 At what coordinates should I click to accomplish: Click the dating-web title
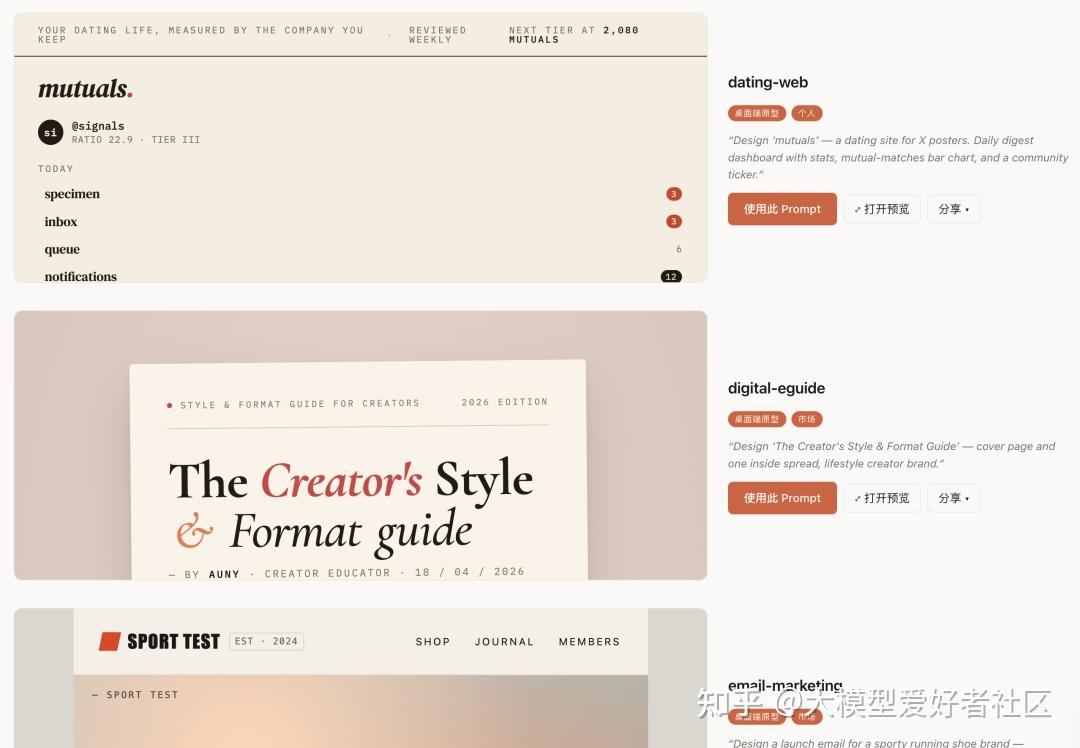click(768, 83)
